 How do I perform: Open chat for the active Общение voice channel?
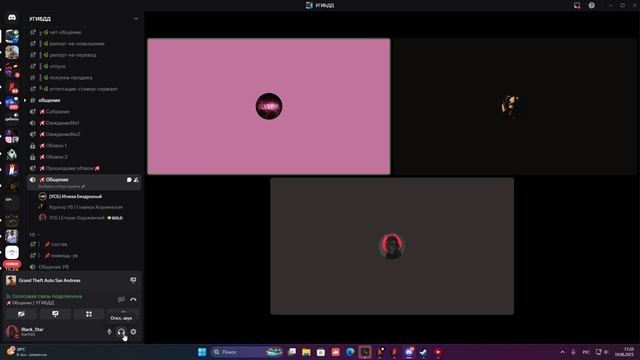pyautogui.click(x=129, y=180)
